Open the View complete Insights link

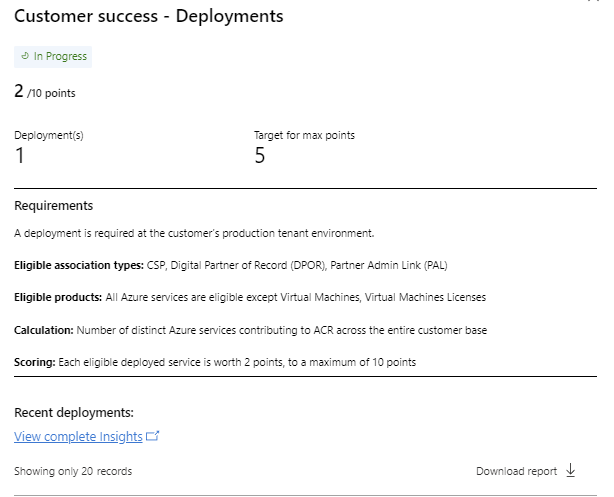tap(78, 436)
